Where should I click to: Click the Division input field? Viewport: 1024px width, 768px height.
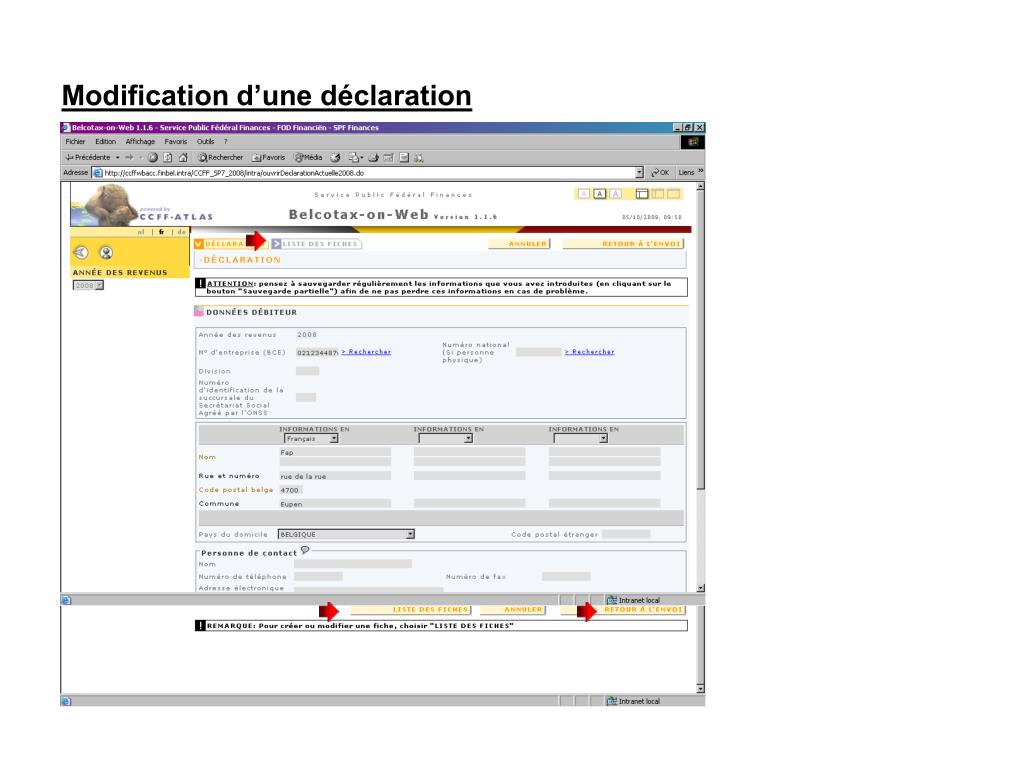(308, 371)
